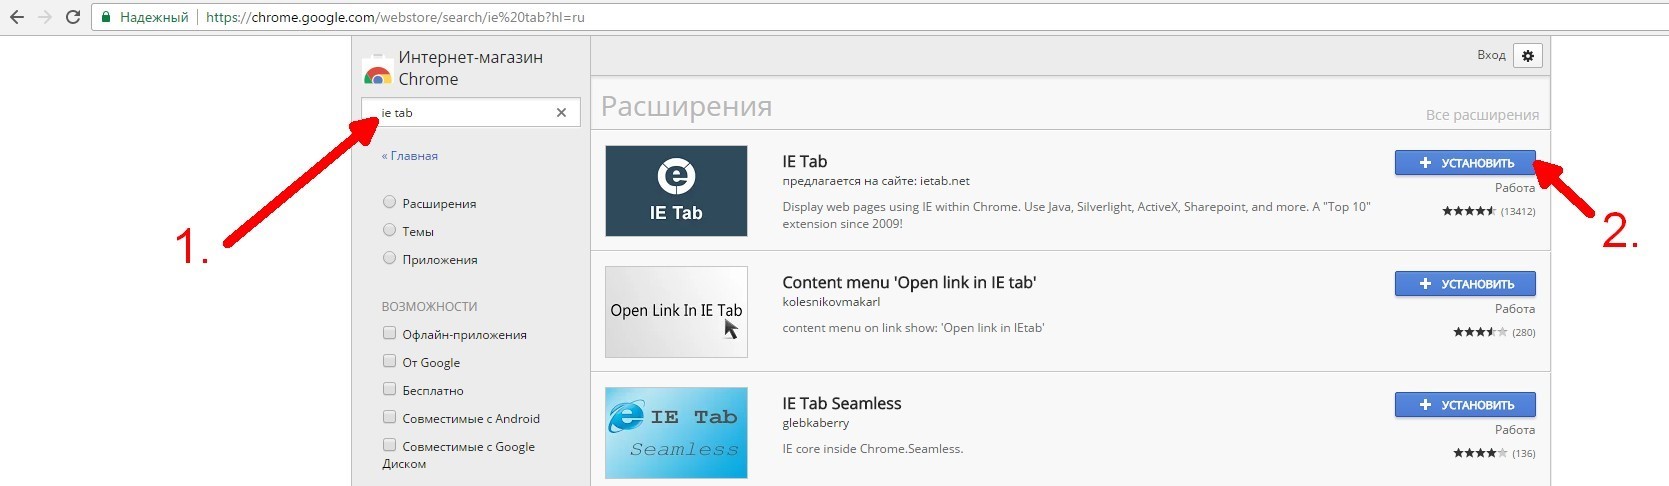Click the Chrome Web Store logo

377,72
